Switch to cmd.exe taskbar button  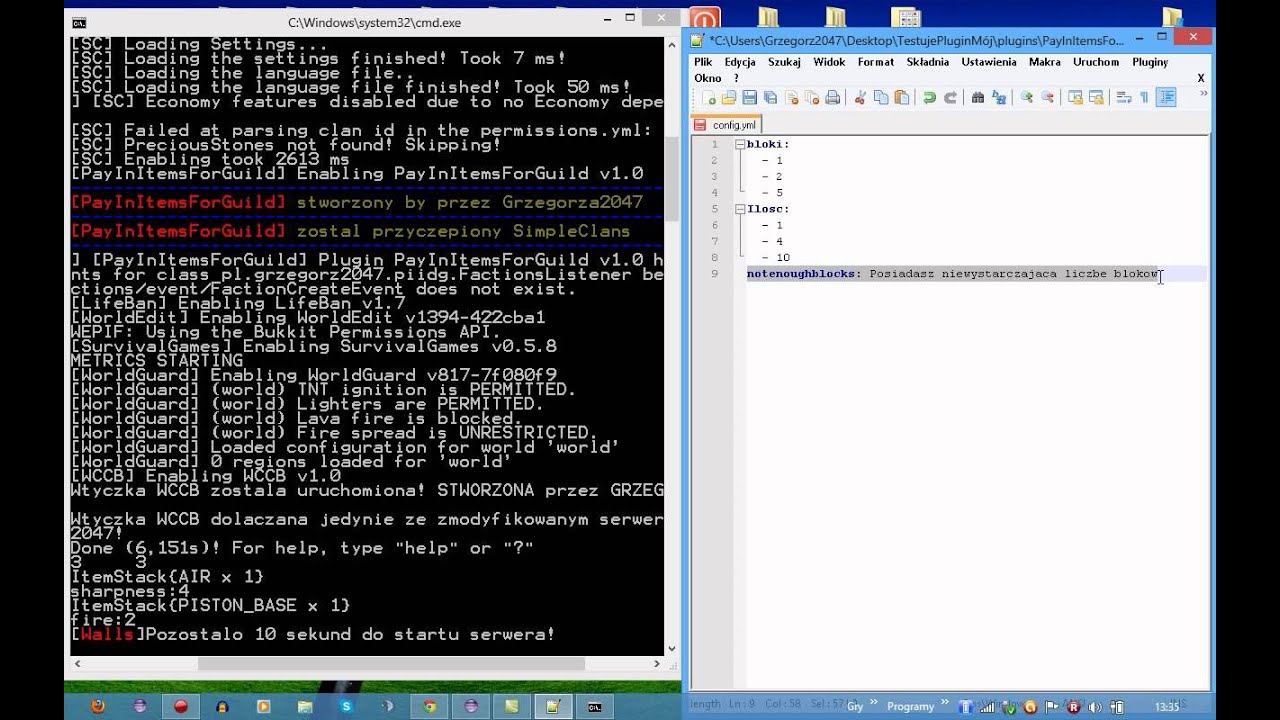click(x=594, y=706)
